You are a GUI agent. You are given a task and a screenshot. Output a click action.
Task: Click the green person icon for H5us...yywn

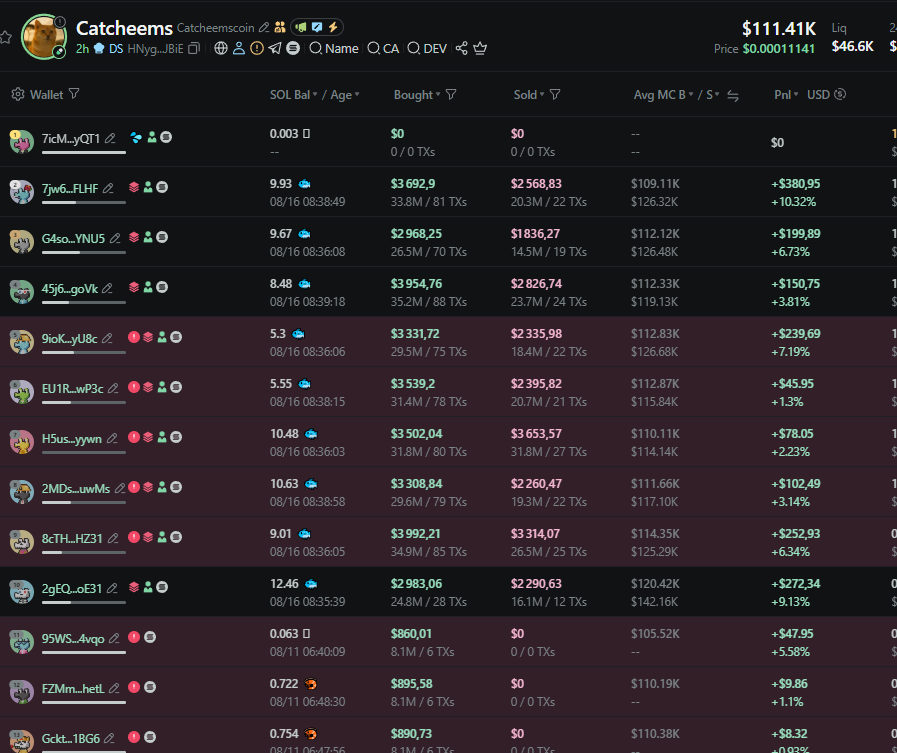pyautogui.click(x=162, y=437)
